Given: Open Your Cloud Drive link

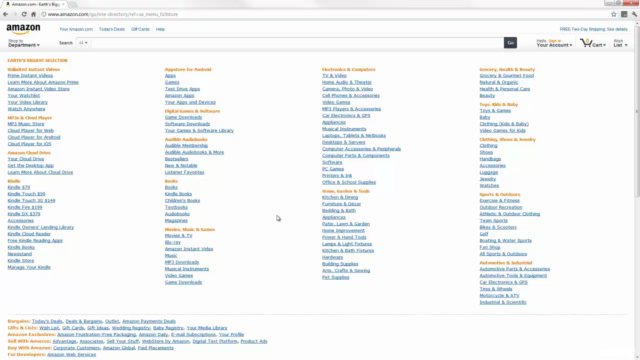Looking at the screenshot, I should click(x=26, y=159).
